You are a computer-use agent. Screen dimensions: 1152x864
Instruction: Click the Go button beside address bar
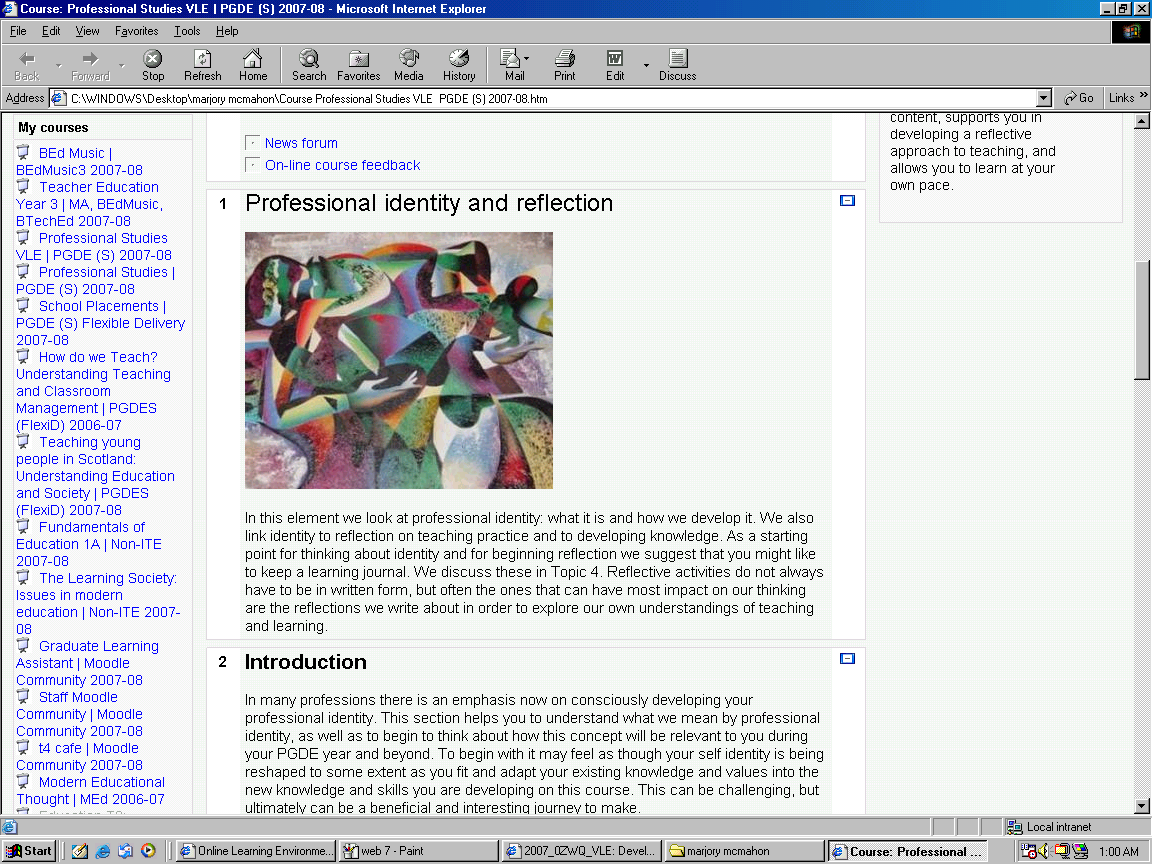click(x=1079, y=98)
